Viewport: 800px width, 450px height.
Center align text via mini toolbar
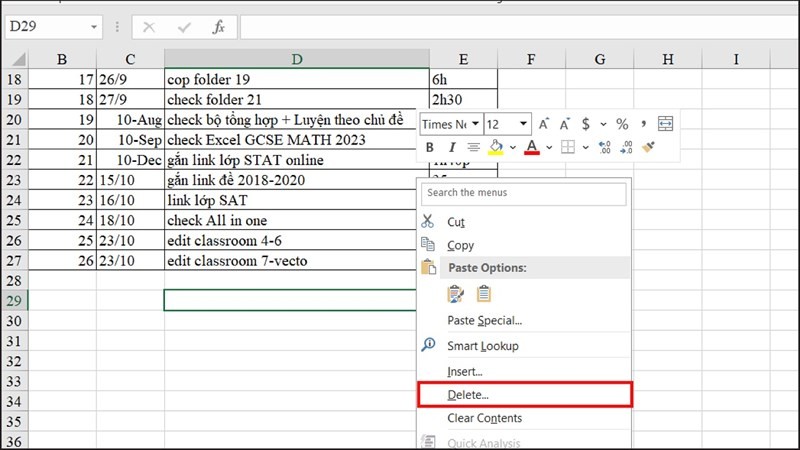click(x=473, y=147)
